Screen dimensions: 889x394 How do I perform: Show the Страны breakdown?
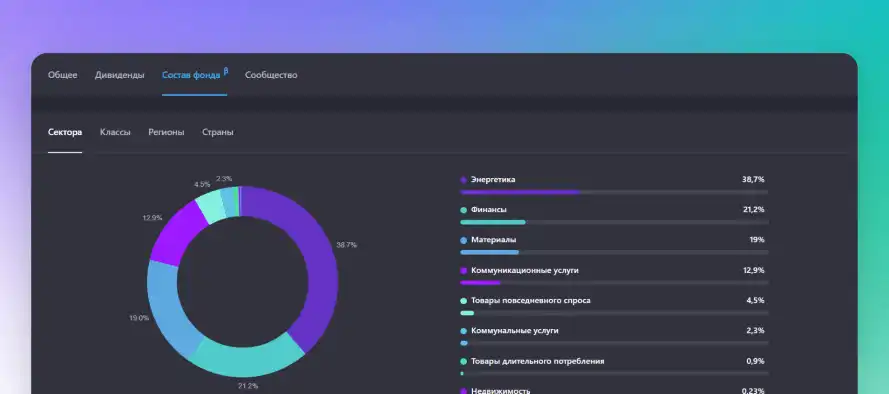(x=218, y=132)
